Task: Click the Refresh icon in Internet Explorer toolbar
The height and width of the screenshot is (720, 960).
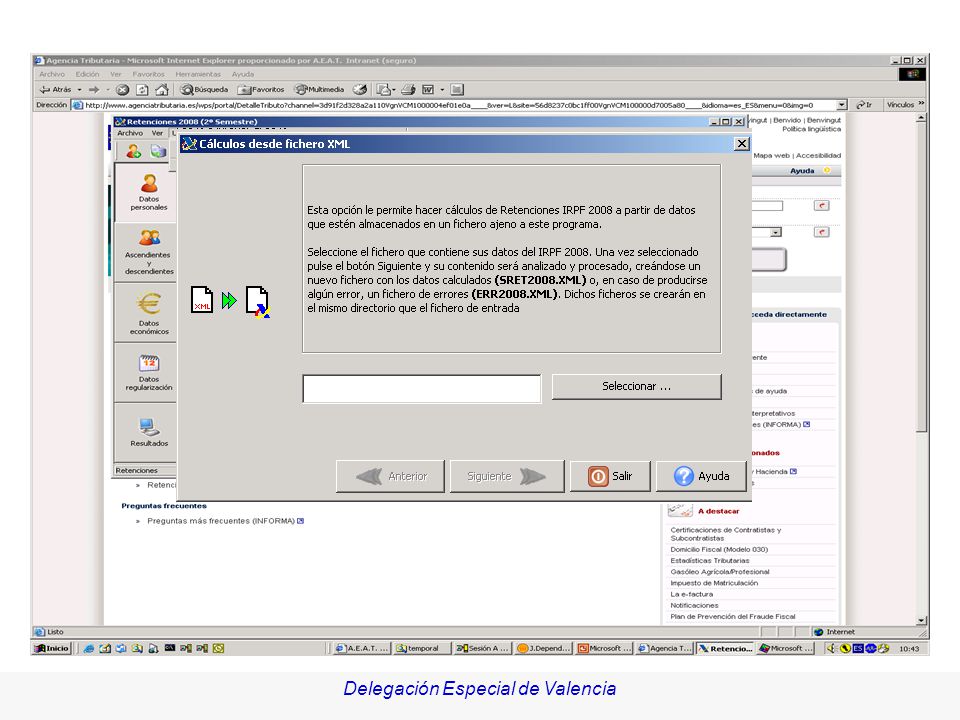Action: tap(142, 90)
